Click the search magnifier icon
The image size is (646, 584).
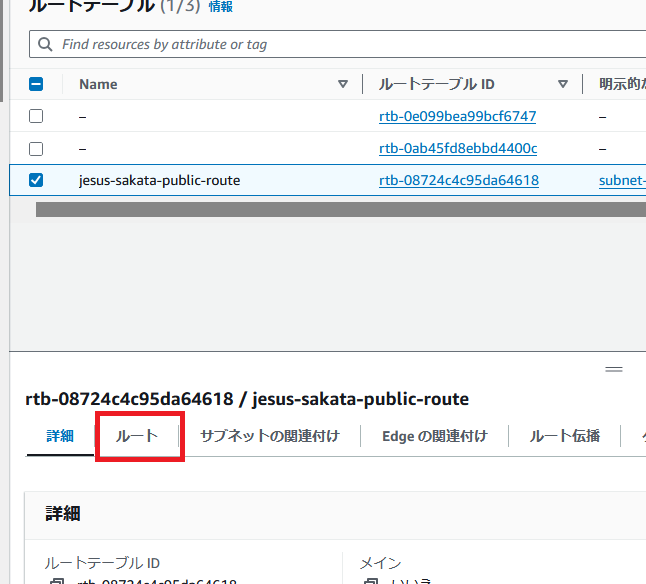click(45, 44)
